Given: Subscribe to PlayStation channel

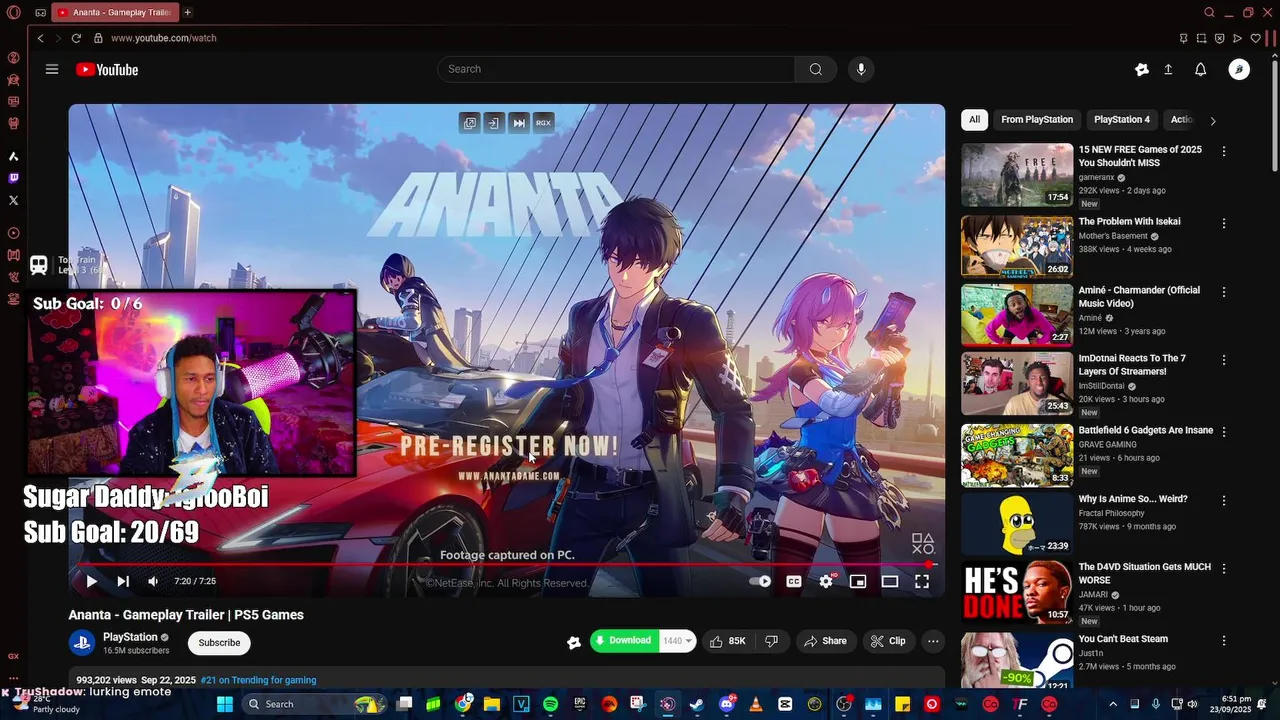Looking at the screenshot, I should tap(219, 643).
